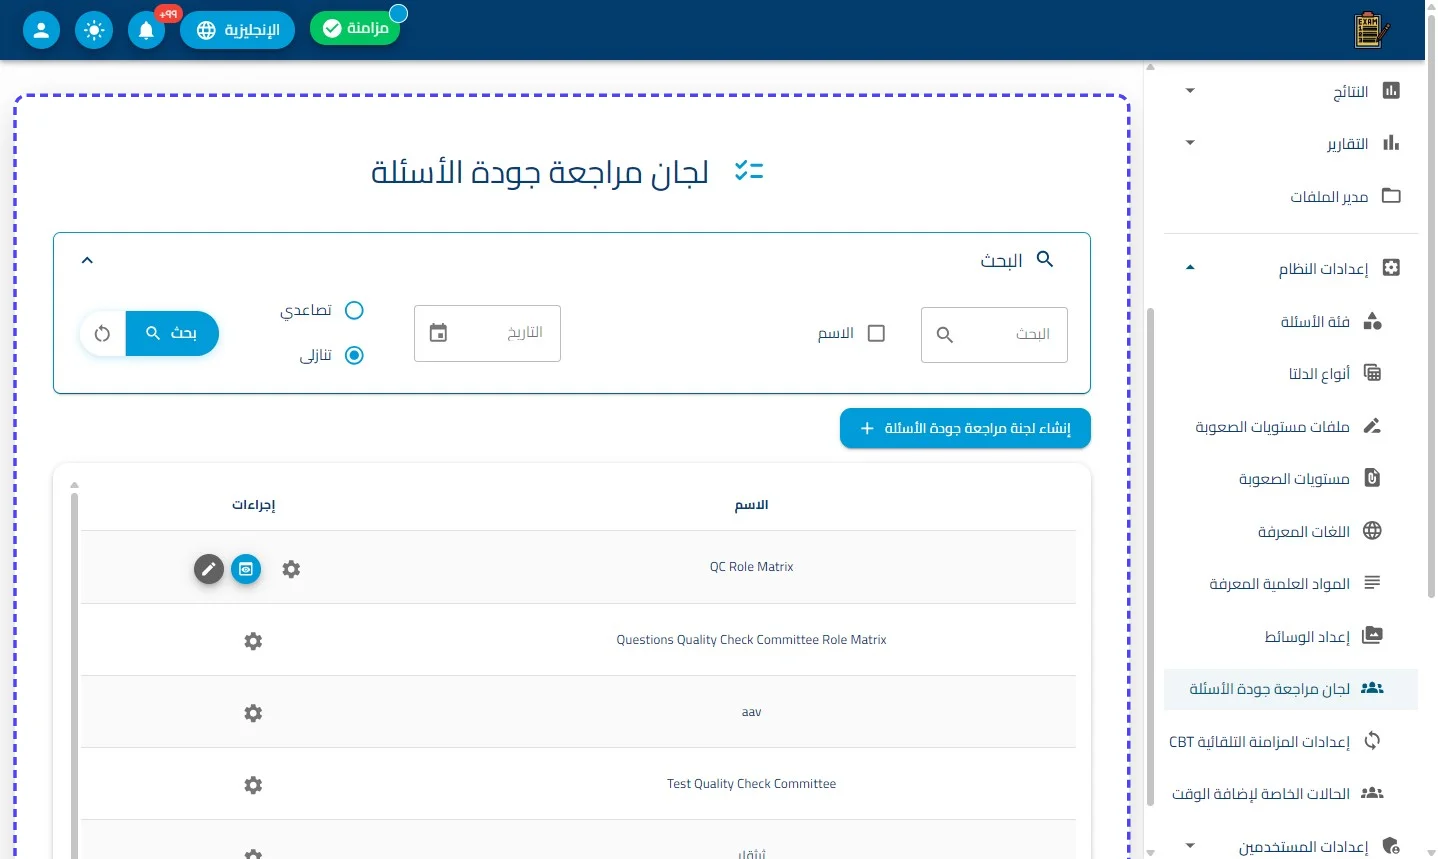The image size is (1438, 859).
Task: Select the تنازلي radio button
Action: pyautogui.click(x=354, y=355)
